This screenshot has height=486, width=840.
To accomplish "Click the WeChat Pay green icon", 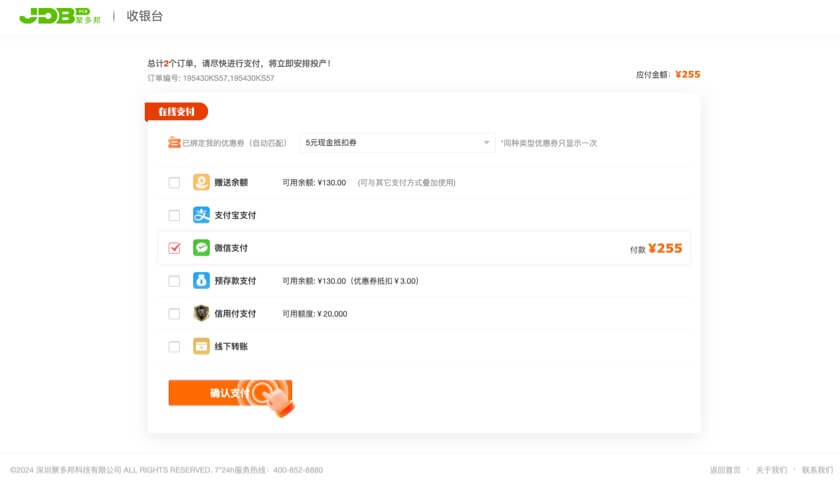I will [x=201, y=248].
